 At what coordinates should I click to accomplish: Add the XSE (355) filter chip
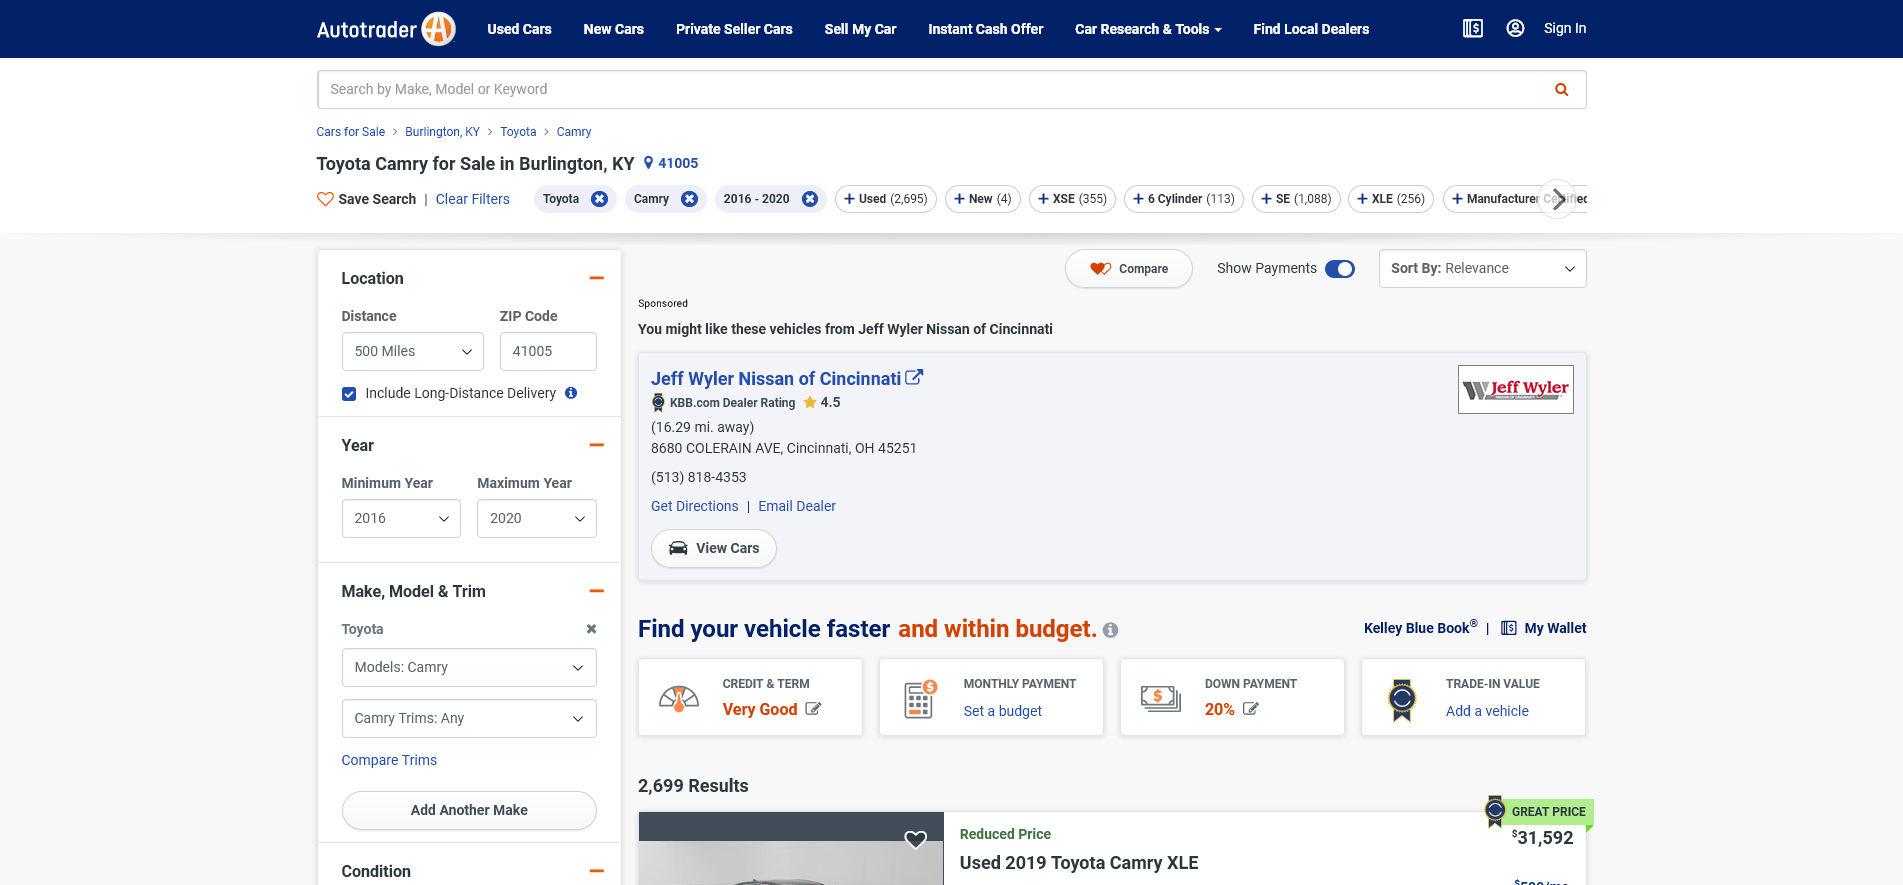1072,199
